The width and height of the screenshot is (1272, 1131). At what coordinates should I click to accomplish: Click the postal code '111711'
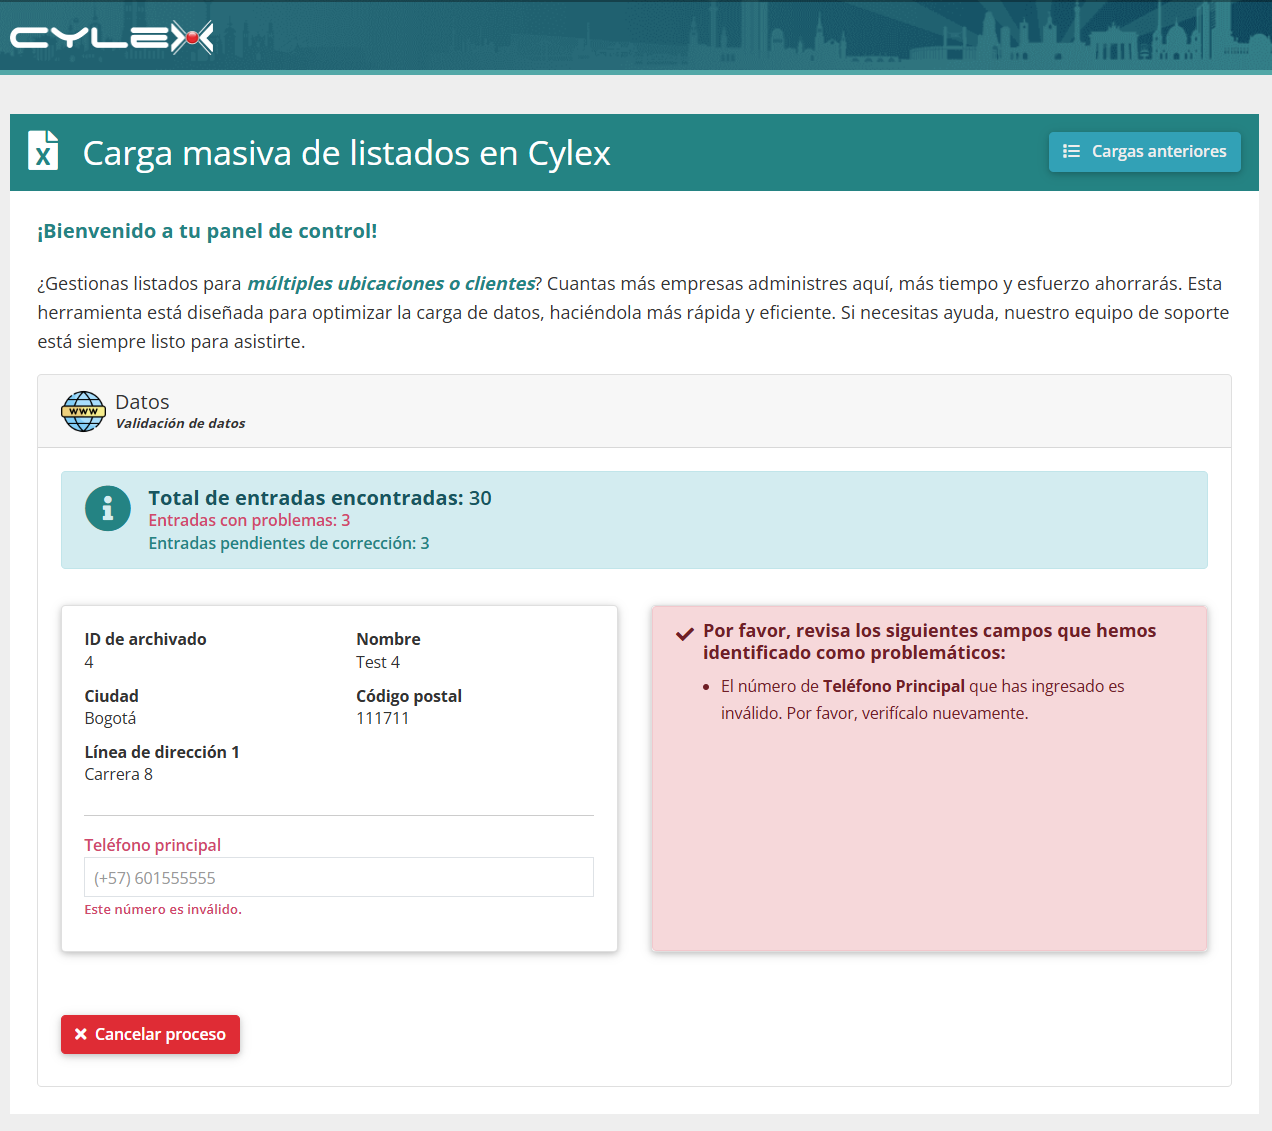click(x=382, y=718)
